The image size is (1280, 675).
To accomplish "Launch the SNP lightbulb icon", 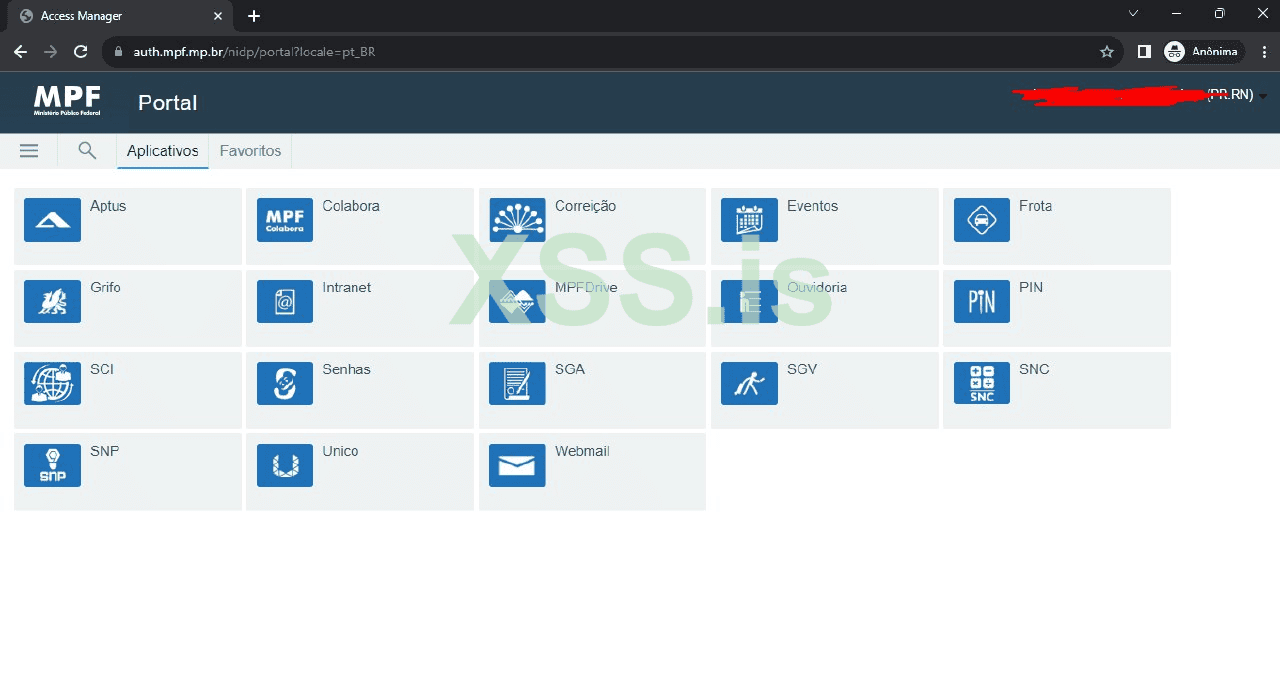I will pos(52,465).
